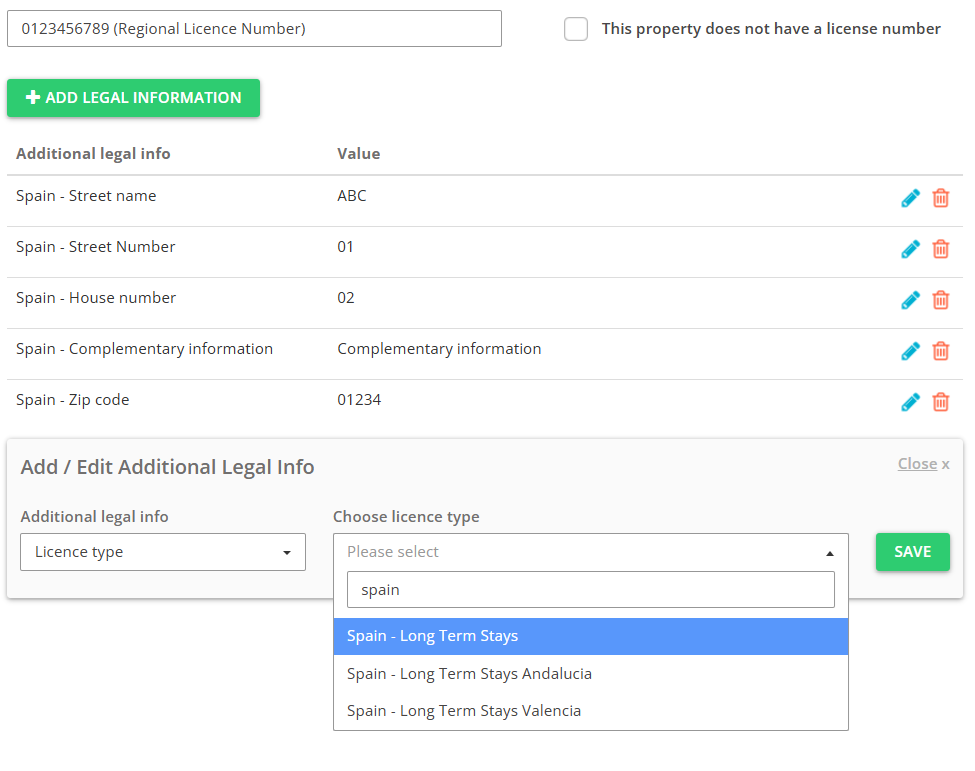Edit the Spain - Complementary information entry
The height and width of the screenshot is (771, 975).
(910, 351)
